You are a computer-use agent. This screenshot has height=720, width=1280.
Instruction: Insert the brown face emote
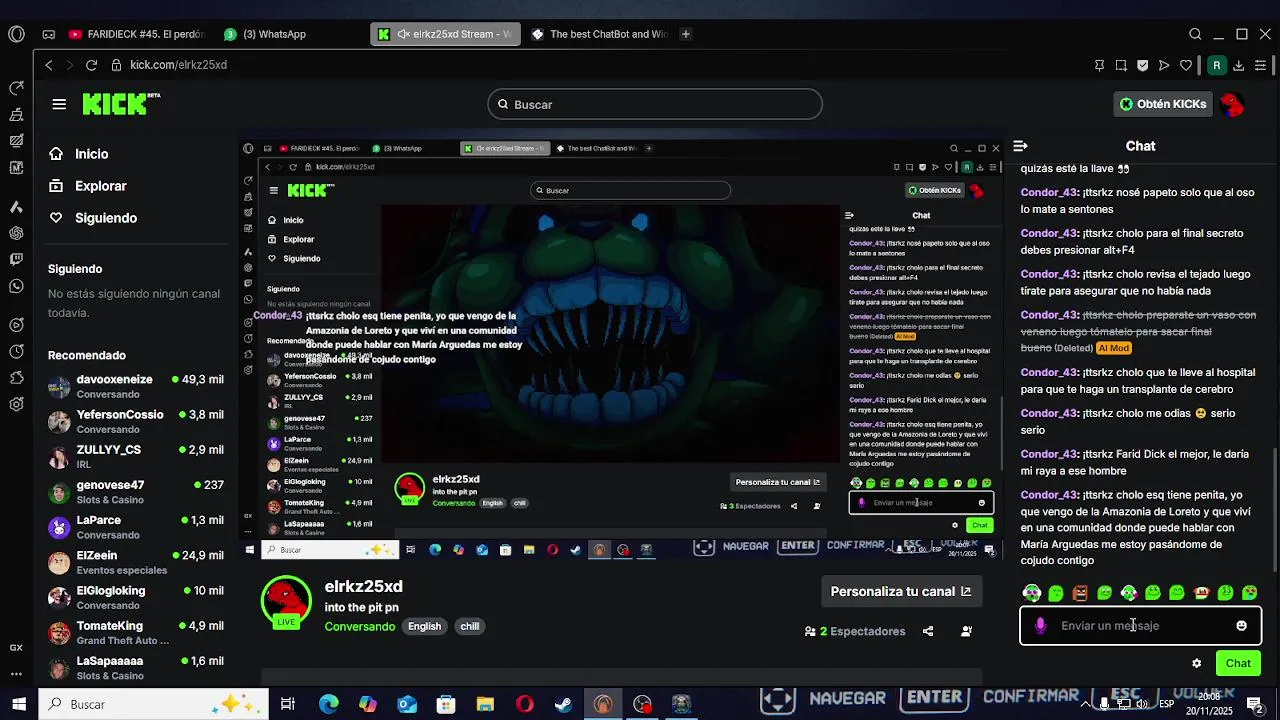pyautogui.click(x=1080, y=593)
